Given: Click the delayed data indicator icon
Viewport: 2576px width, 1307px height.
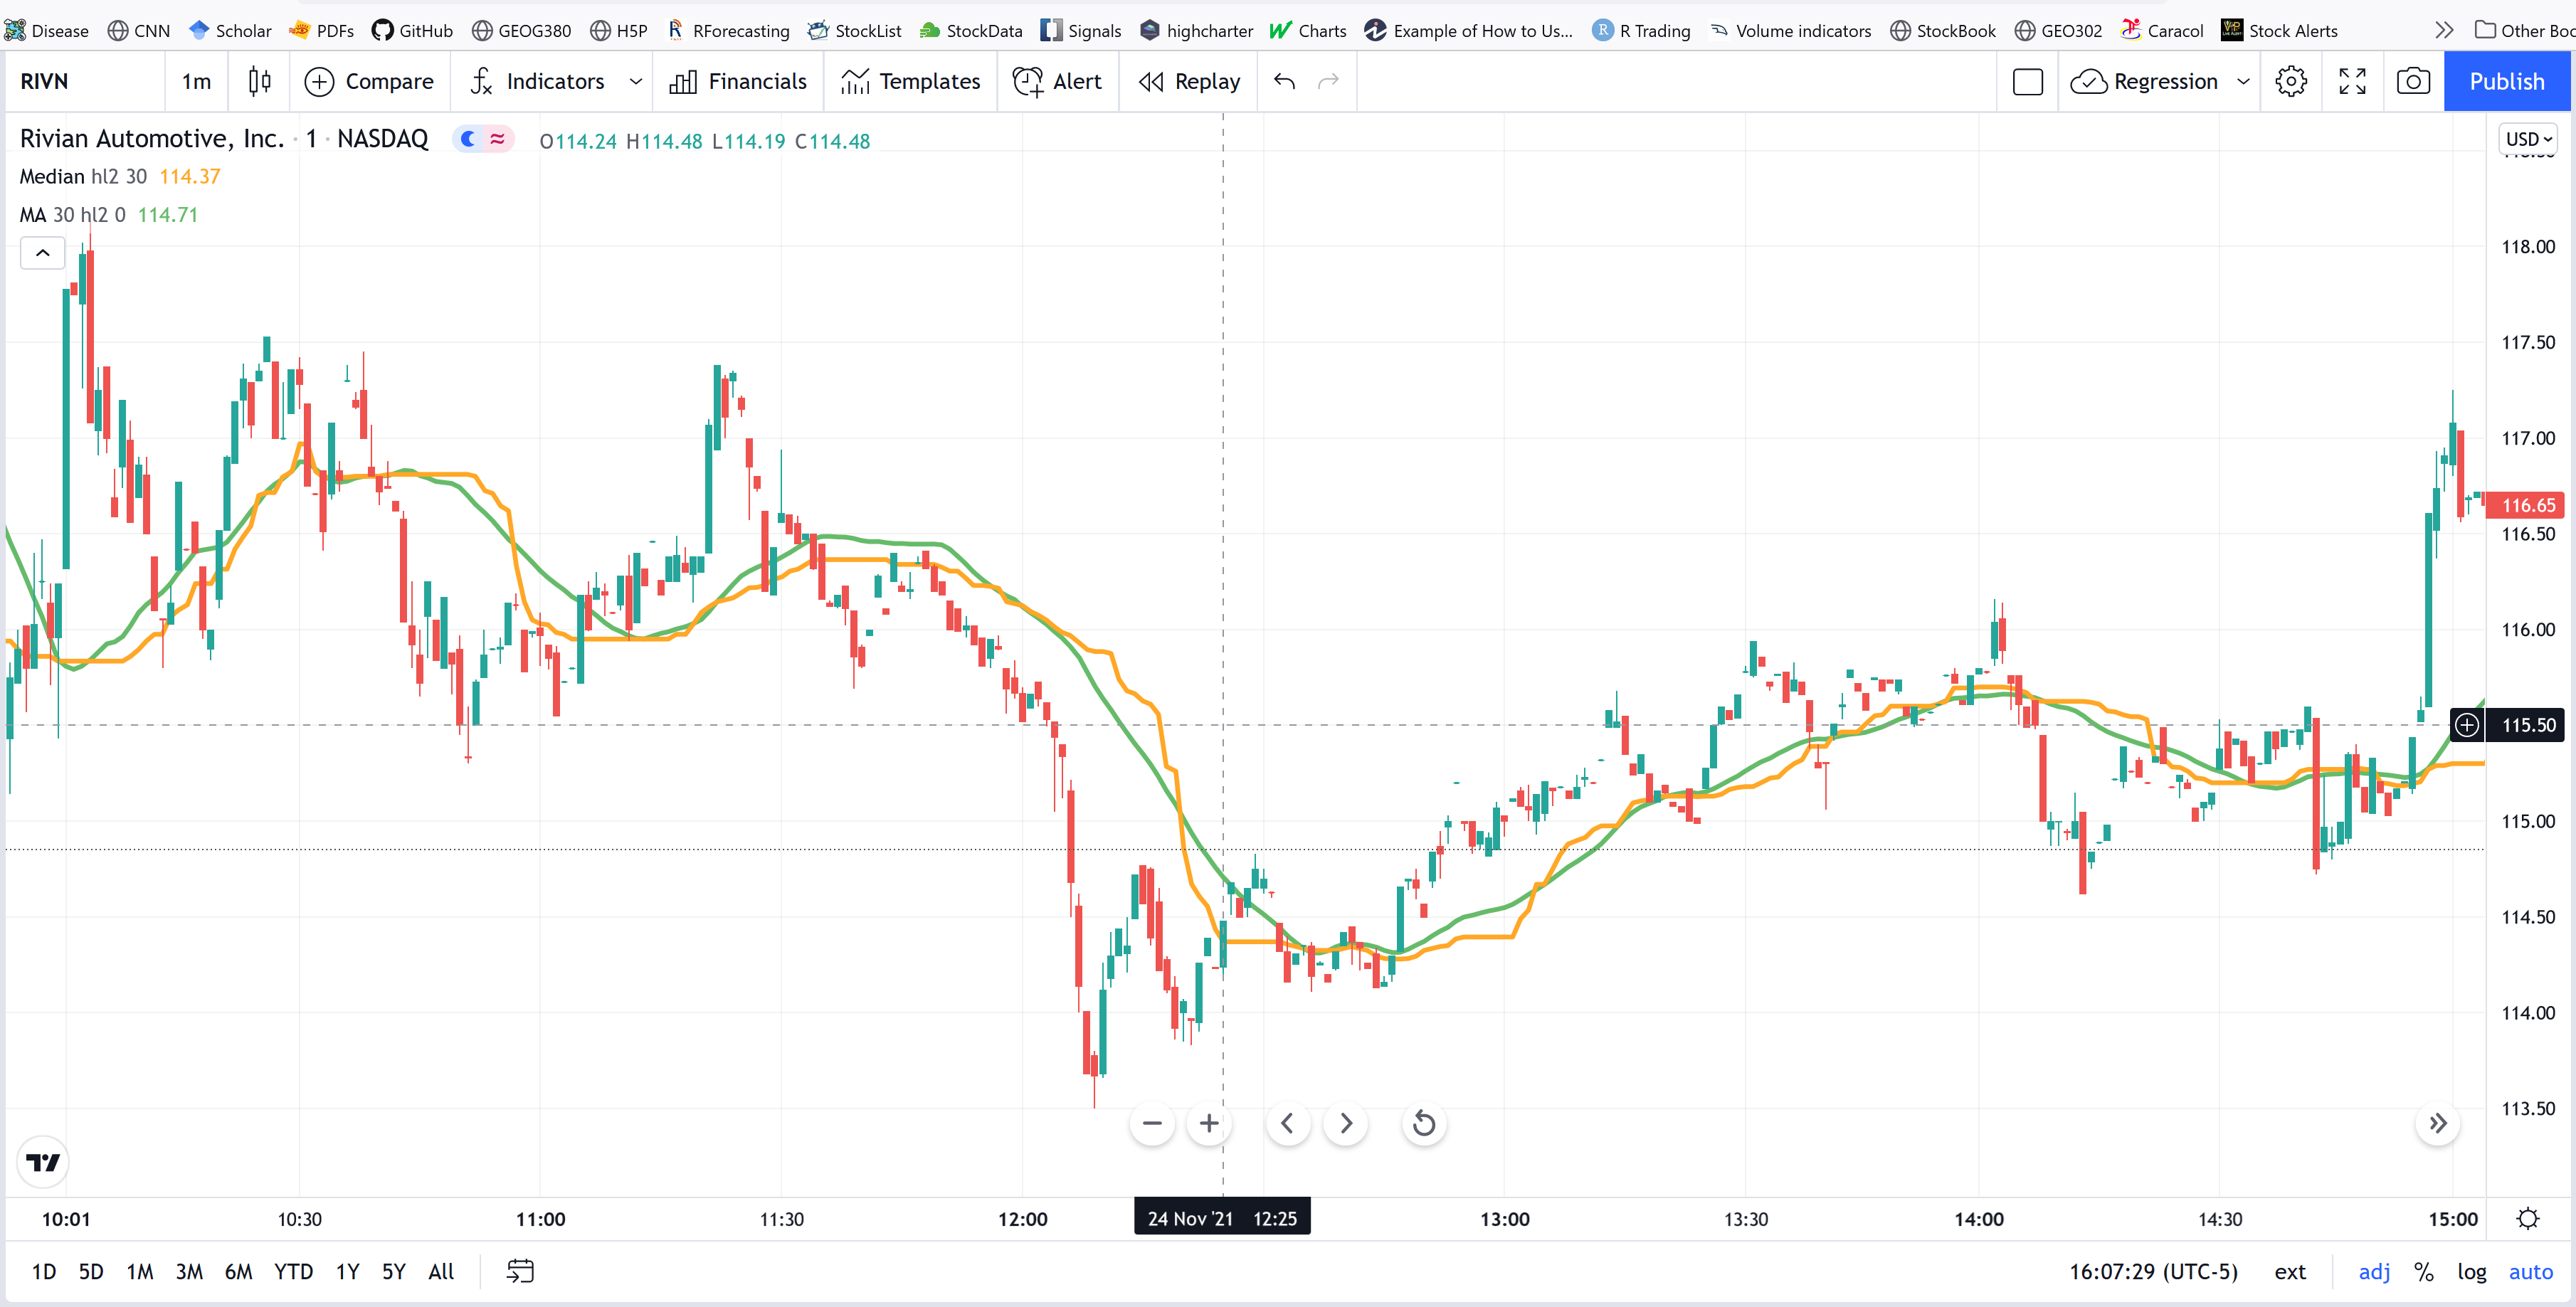Looking at the screenshot, I should tap(498, 139).
